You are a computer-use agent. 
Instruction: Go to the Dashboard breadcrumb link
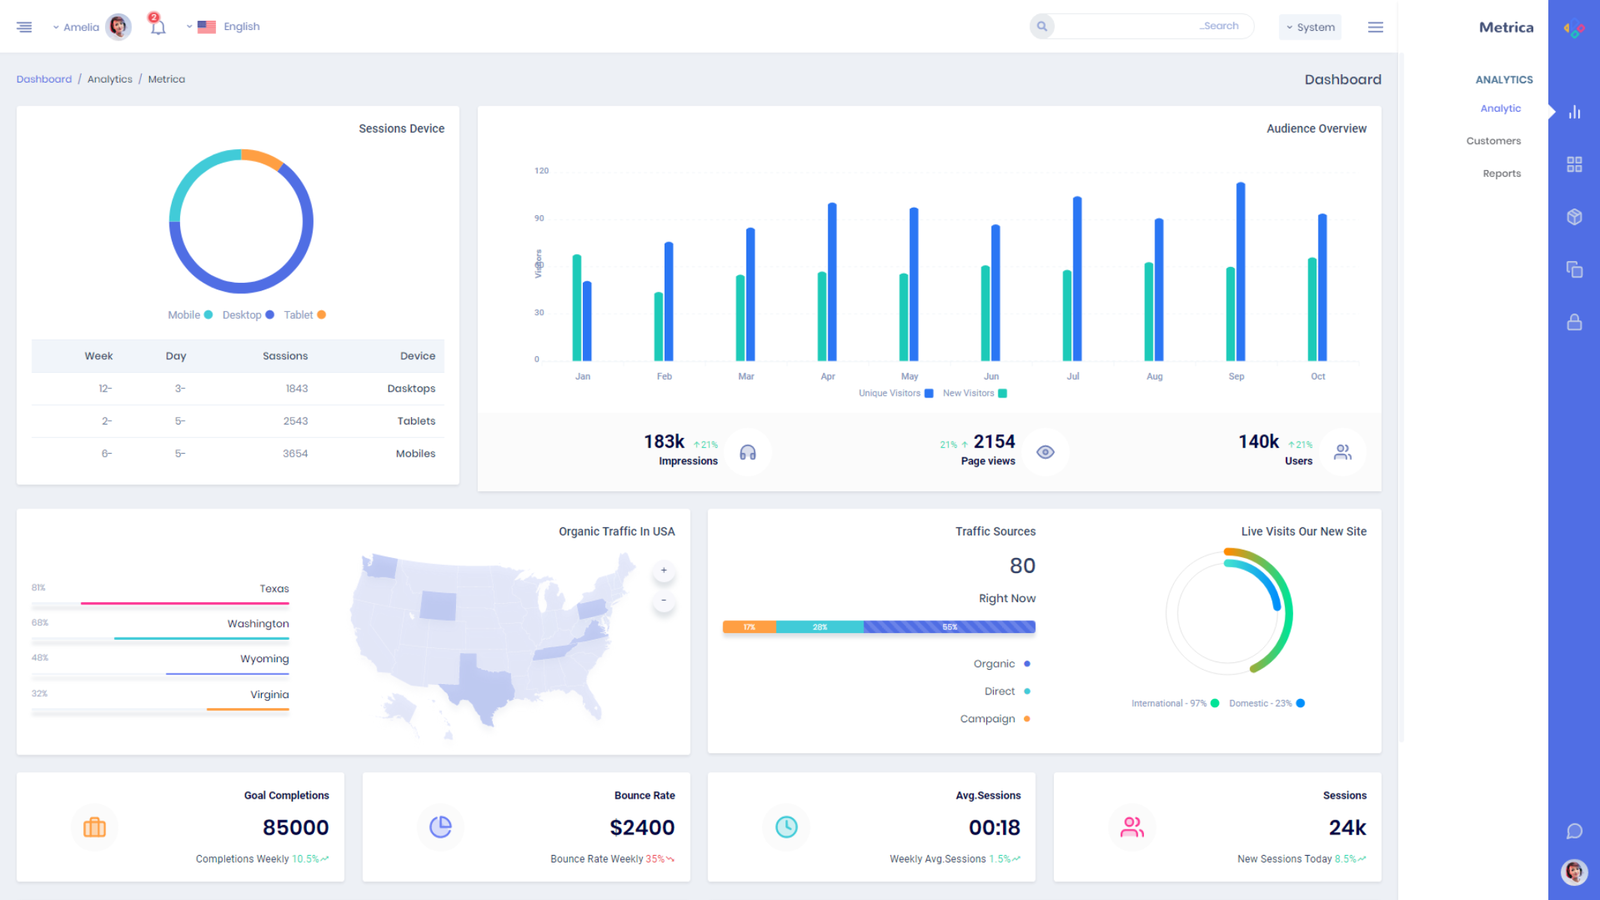pos(44,79)
